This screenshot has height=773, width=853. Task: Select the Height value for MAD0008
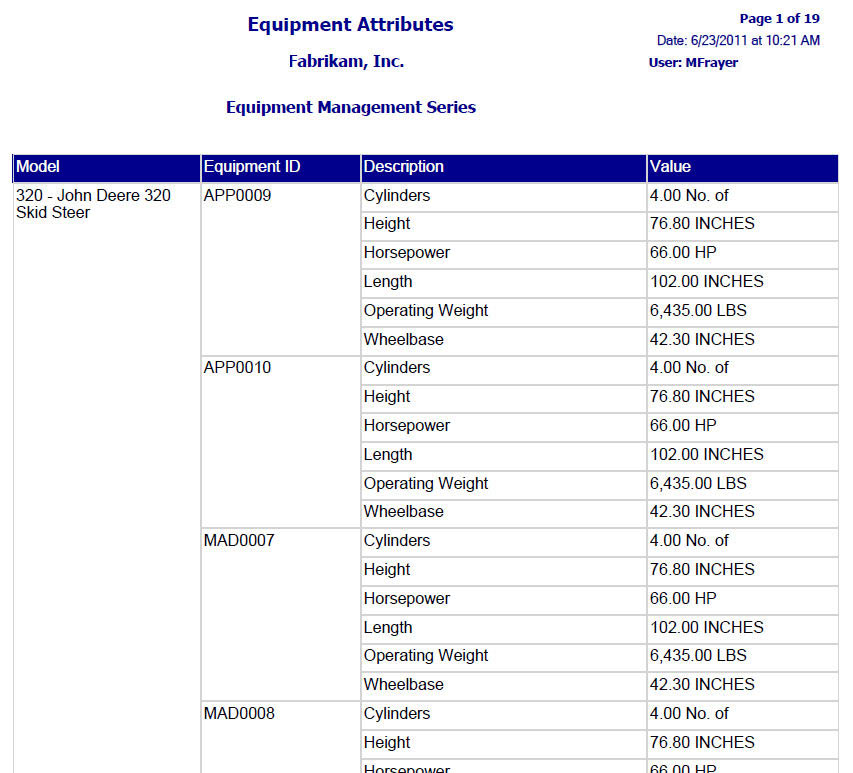[x=702, y=743]
